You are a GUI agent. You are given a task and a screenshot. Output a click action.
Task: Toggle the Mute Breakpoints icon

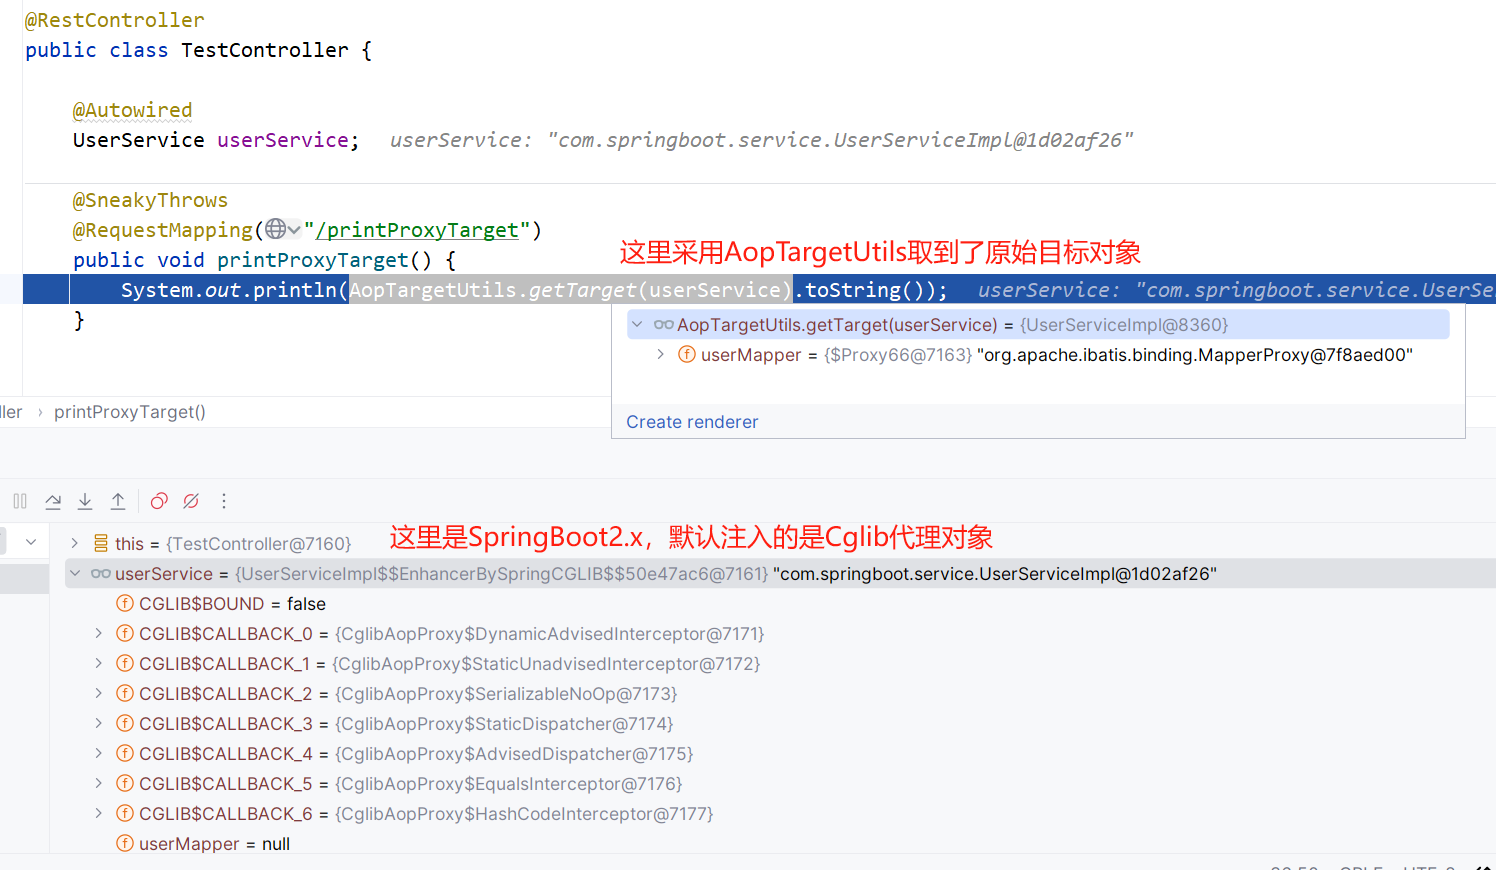click(191, 501)
